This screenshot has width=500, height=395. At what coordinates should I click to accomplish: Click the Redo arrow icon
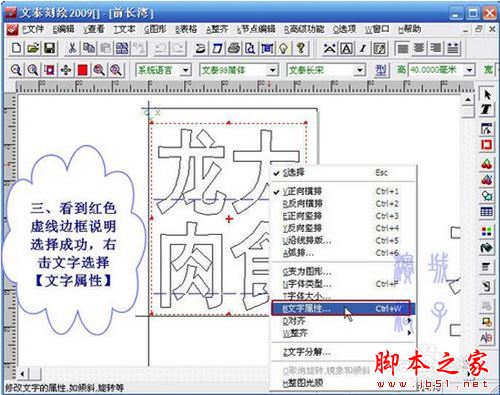178,49
